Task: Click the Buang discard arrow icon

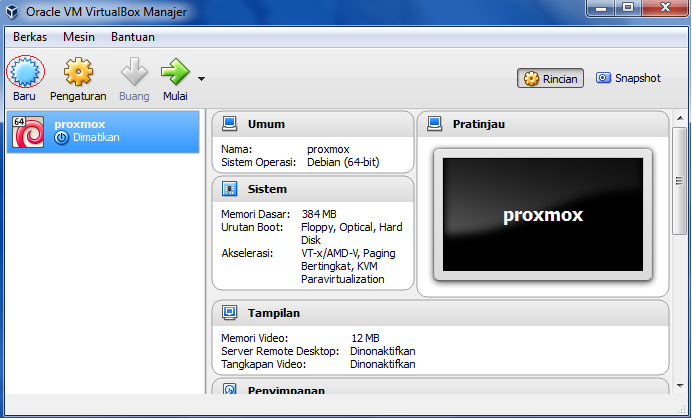Action: click(x=134, y=71)
